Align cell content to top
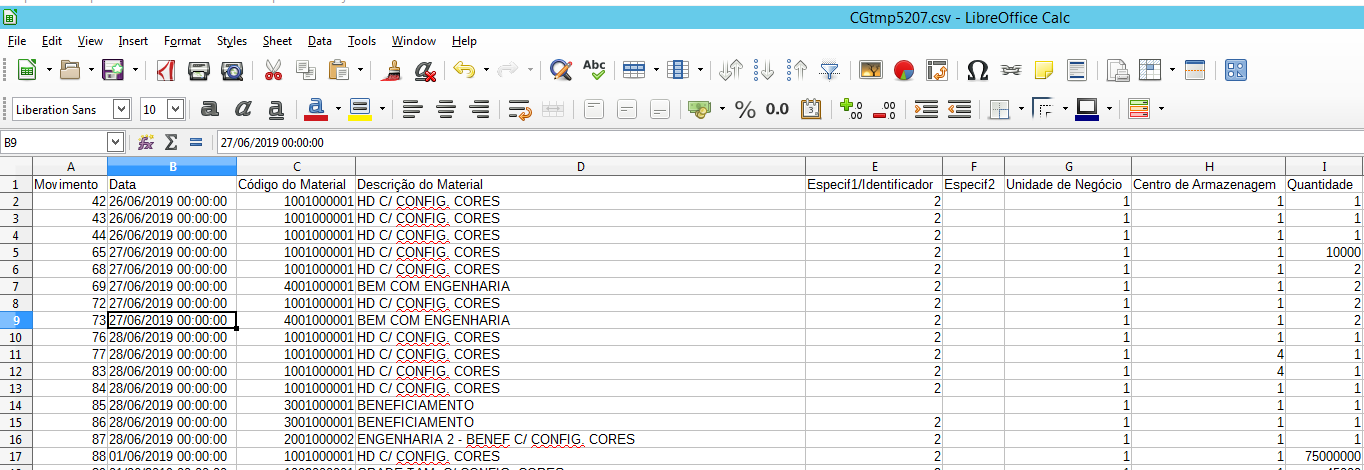Viewport: 1364px width, 470px height. pos(594,109)
